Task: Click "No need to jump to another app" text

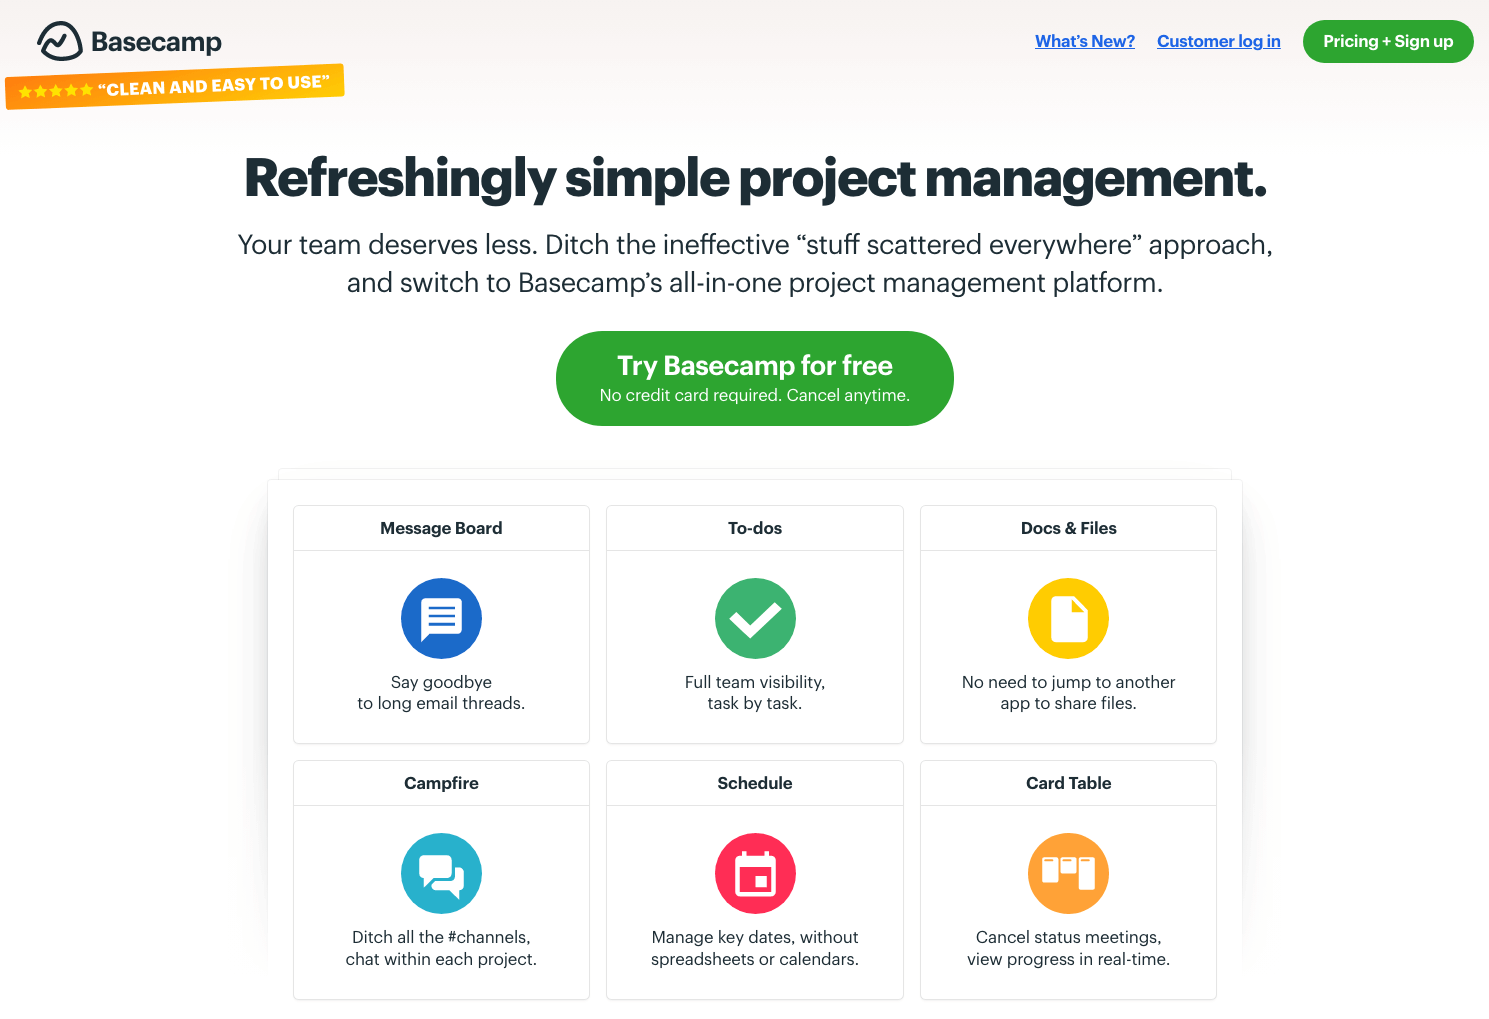Action: pyautogui.click(x=1068, y=692)
